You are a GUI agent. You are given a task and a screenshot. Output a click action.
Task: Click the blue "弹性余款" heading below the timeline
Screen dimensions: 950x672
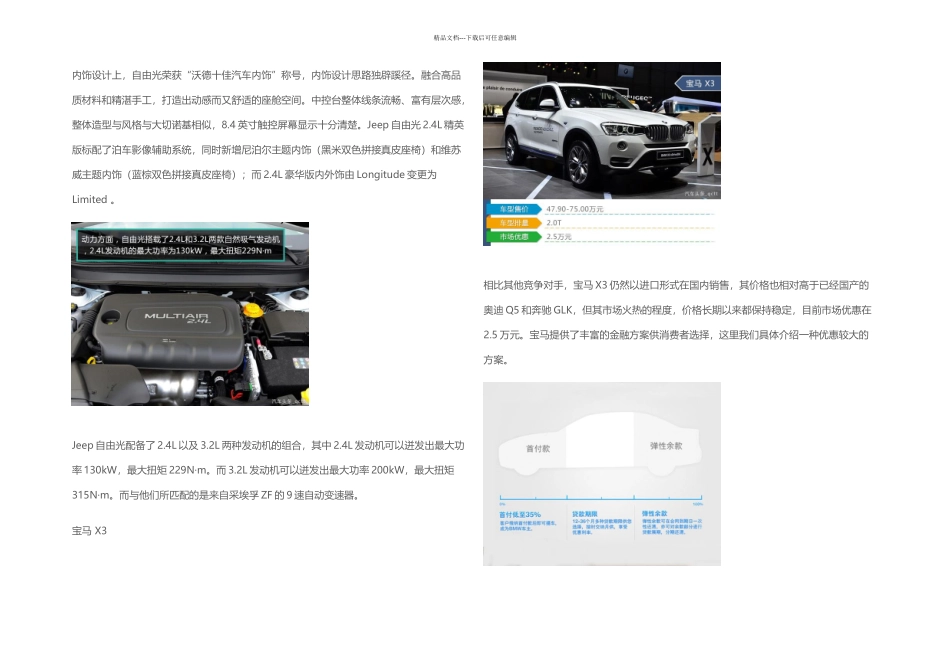click(x=655, y=513)
